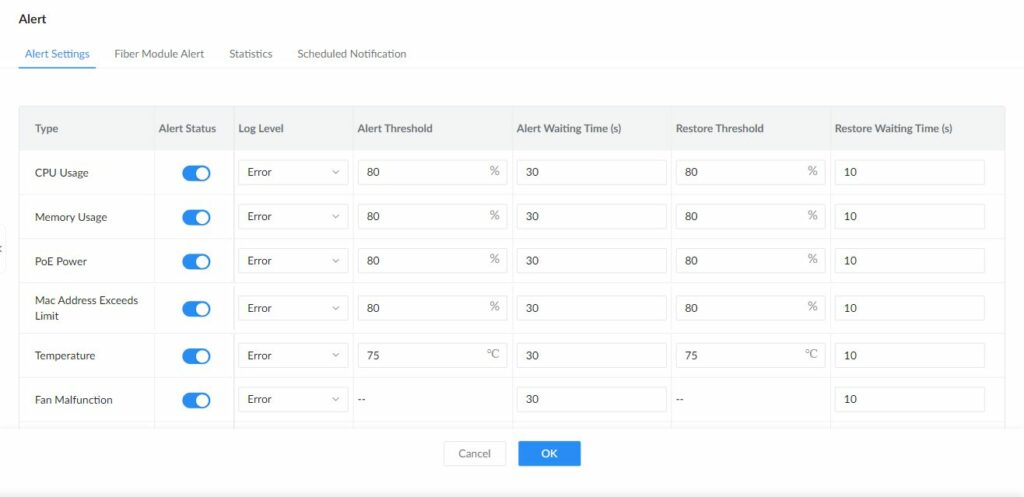
Task: Click the Fan Malfunction Restore Waiting Time field
Action: pyautogui.click(x=910, y=399)
